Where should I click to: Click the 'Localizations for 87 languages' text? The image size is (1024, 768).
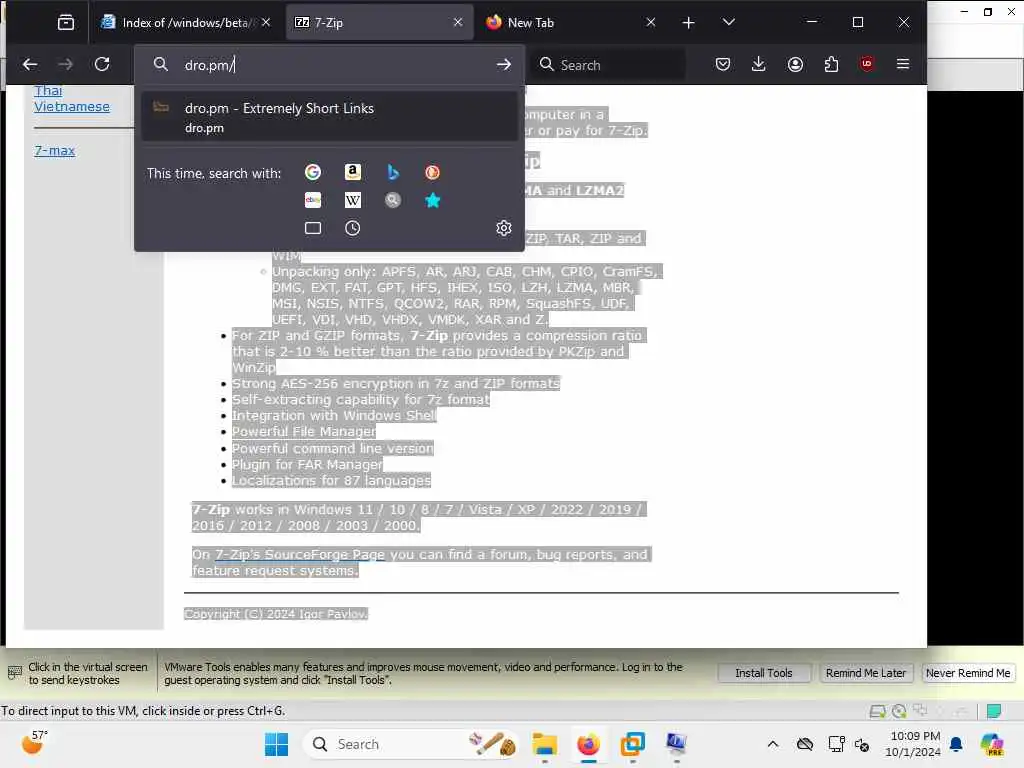tap(331, 481)
